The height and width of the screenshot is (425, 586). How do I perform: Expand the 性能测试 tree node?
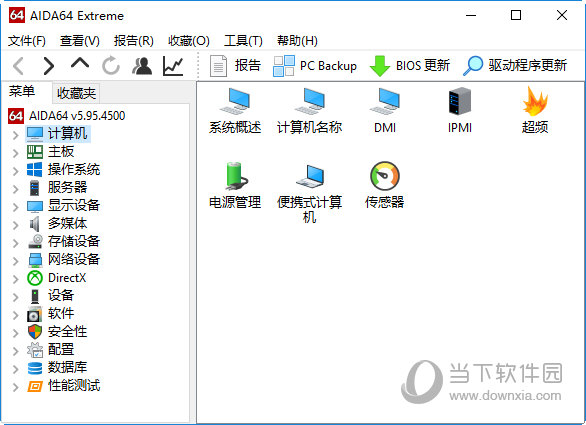coord(15,387)
